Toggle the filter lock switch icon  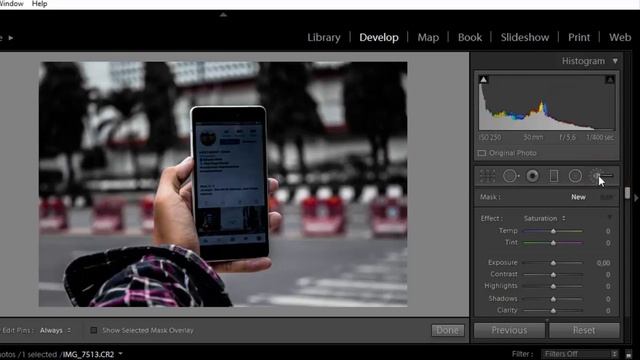pos(629,354)
